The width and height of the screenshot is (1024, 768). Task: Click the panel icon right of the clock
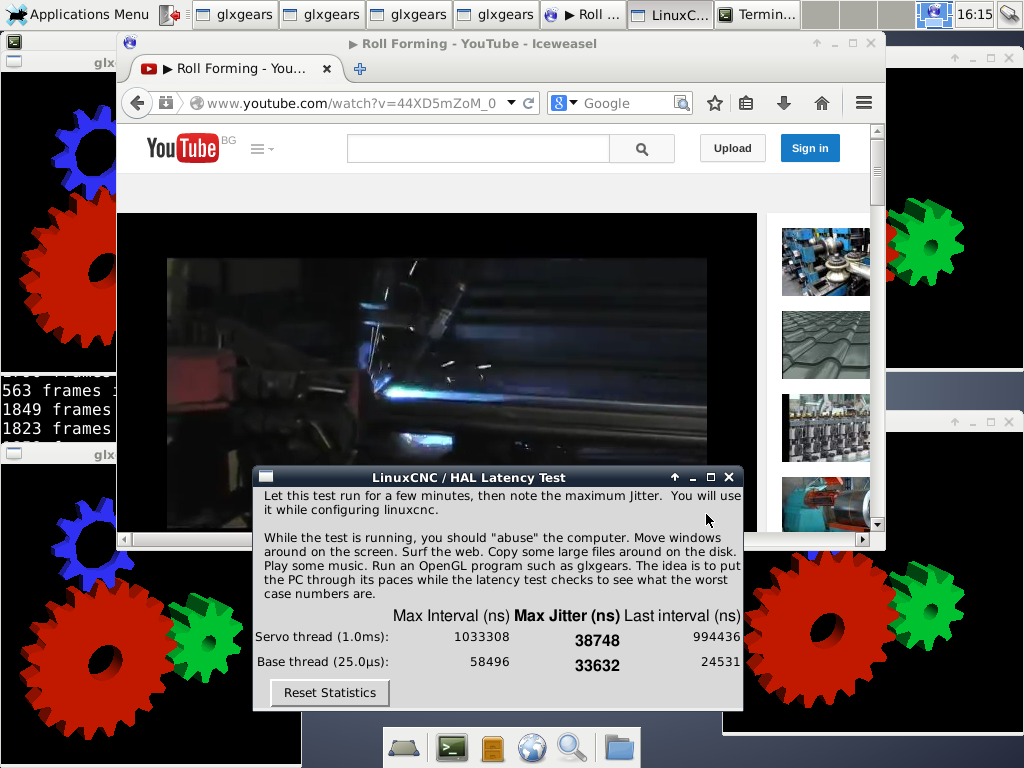tap(1009, 14)
